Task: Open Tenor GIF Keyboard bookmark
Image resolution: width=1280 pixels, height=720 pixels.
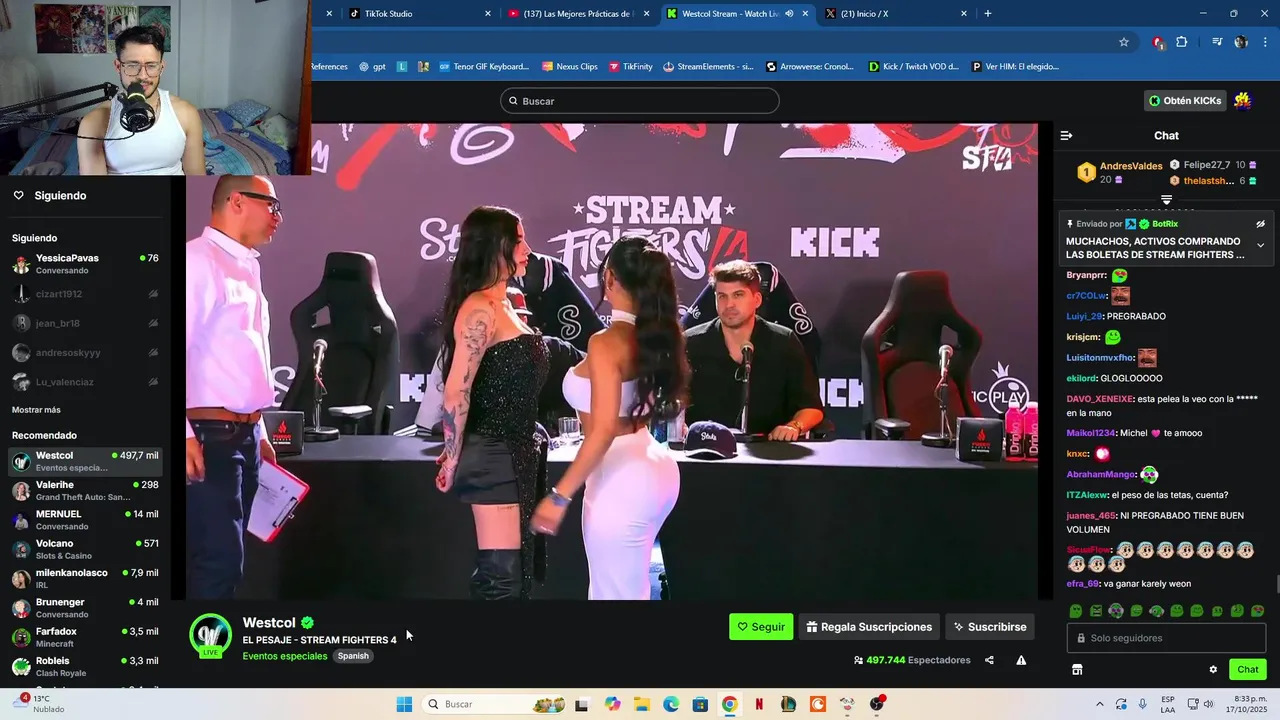Action: click(484, 67)
